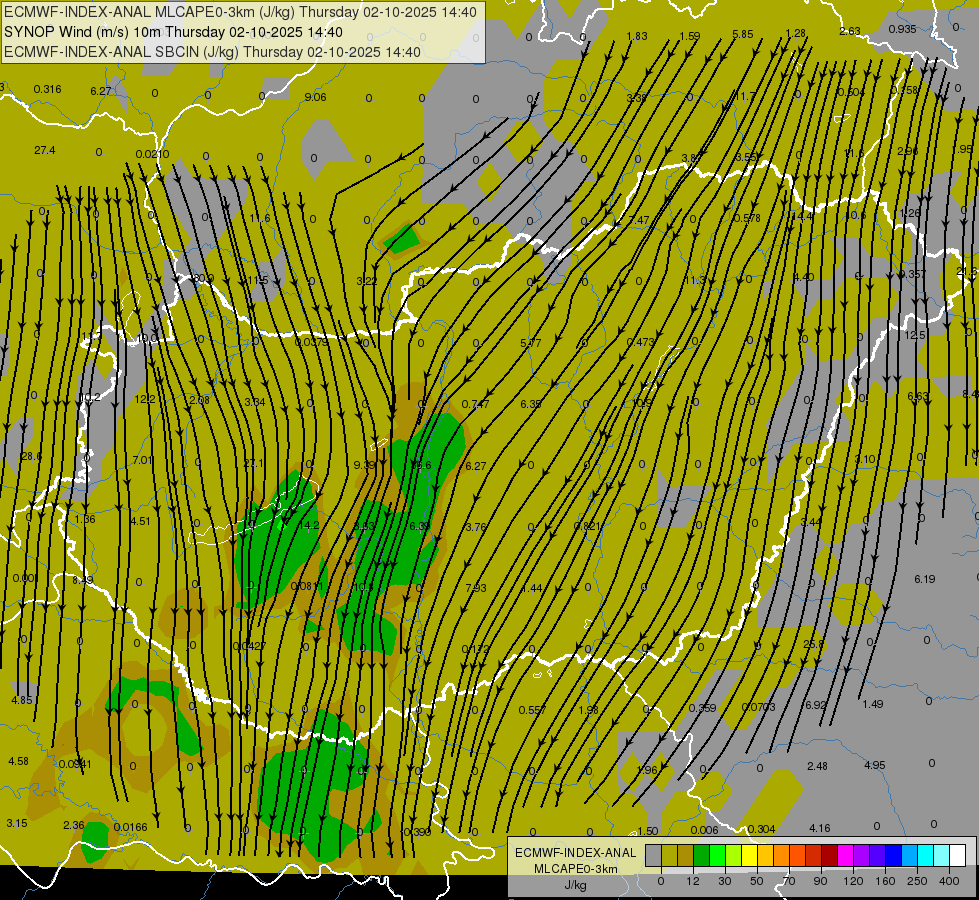Pick the white swatch at legend end
Viewport: 979px width, 900px height.
coord(958,856)
